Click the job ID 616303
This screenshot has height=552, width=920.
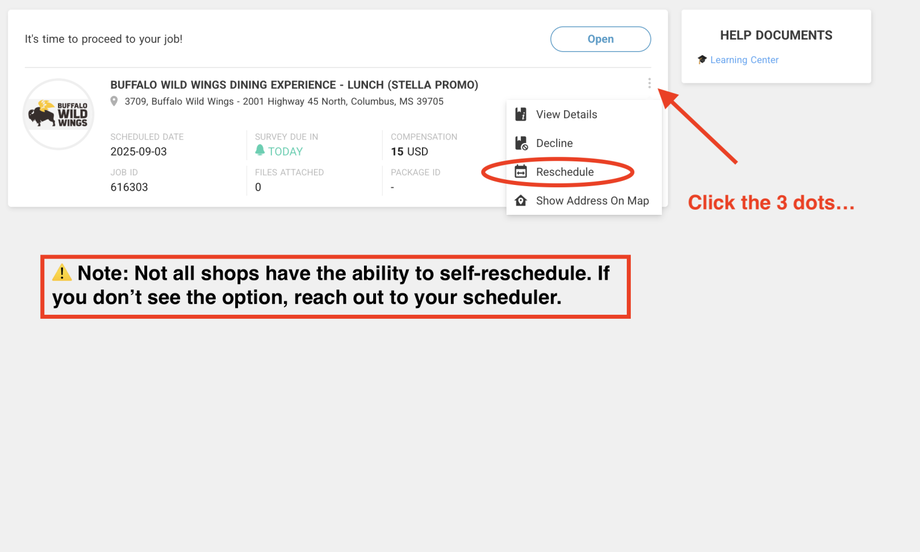pyautogui.click(x=129, y=187)
